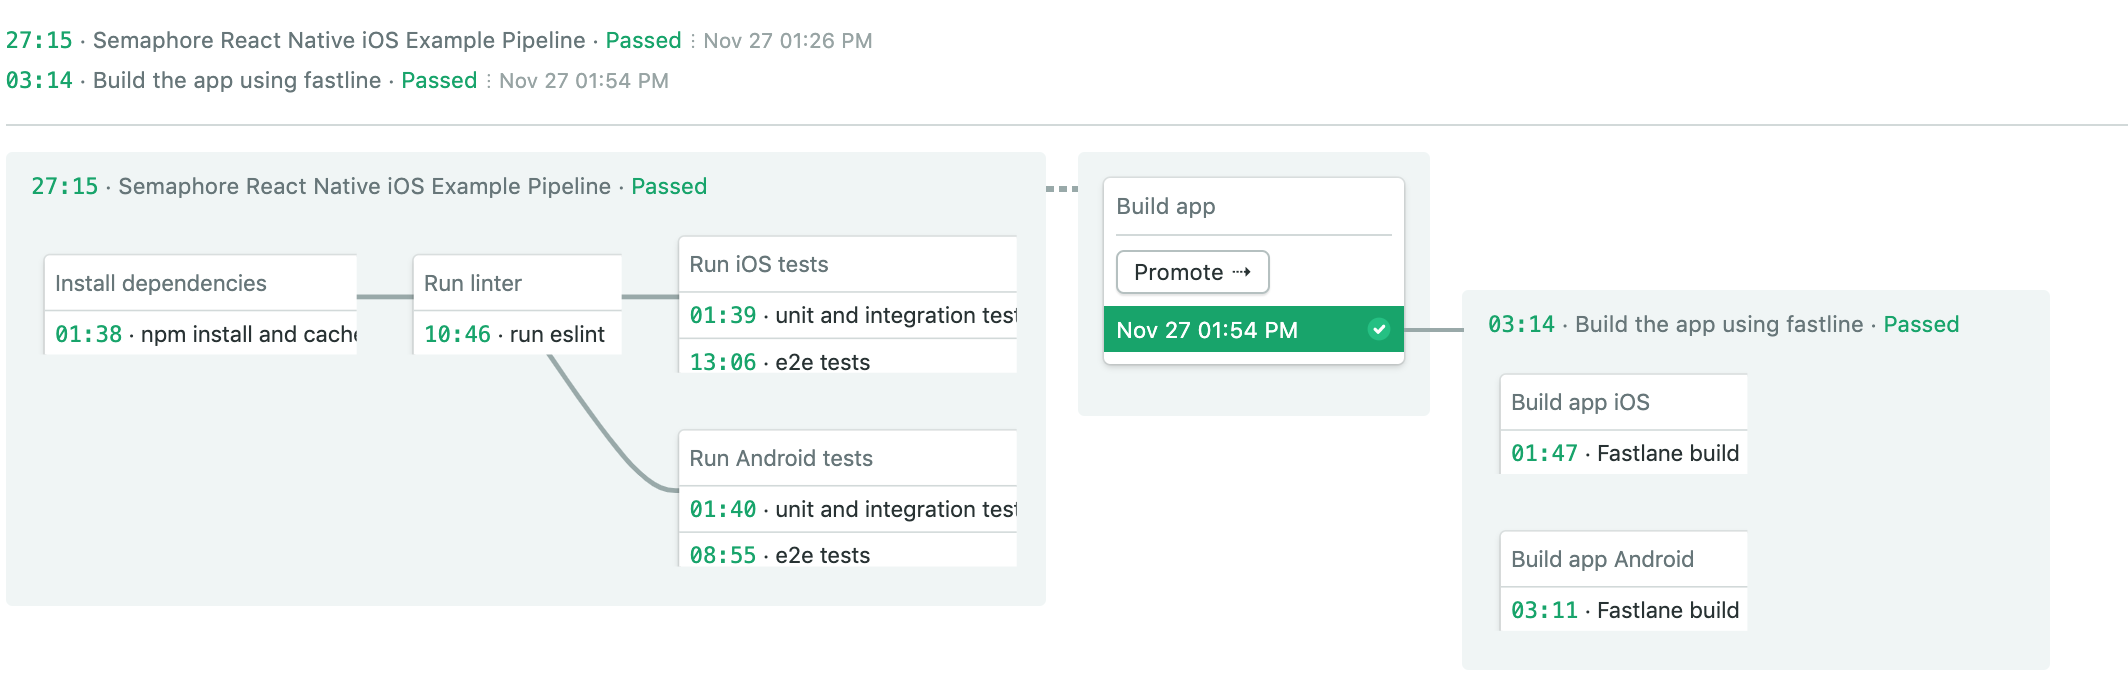Click the Promote button
This screenshot has width=2128, height=688.
coord(1192,272)
